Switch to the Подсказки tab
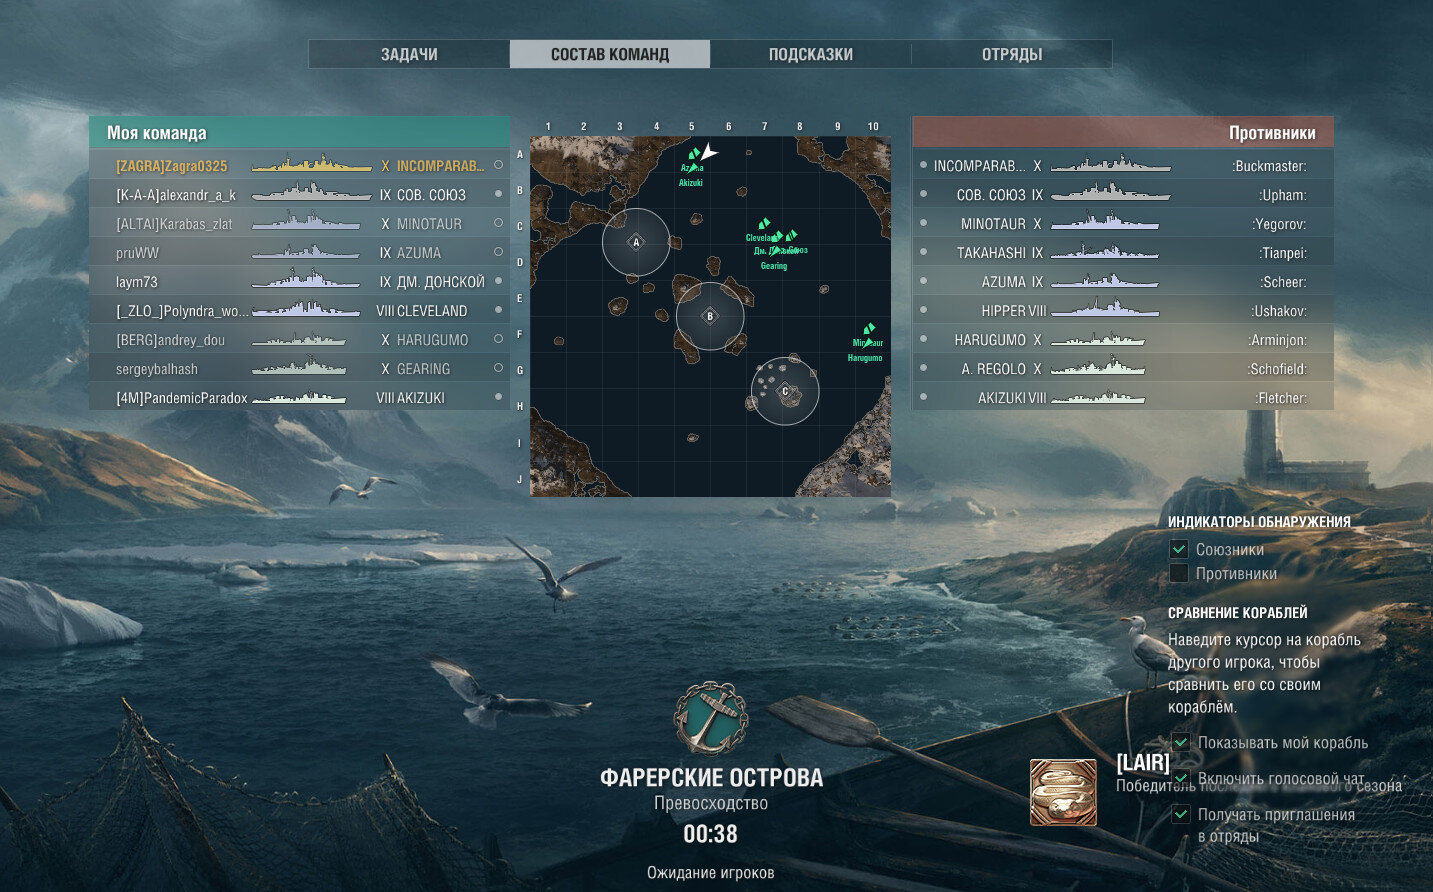The height and width of the screenshot is (892, 1433). pyautogui.click(x=811, y=54)
